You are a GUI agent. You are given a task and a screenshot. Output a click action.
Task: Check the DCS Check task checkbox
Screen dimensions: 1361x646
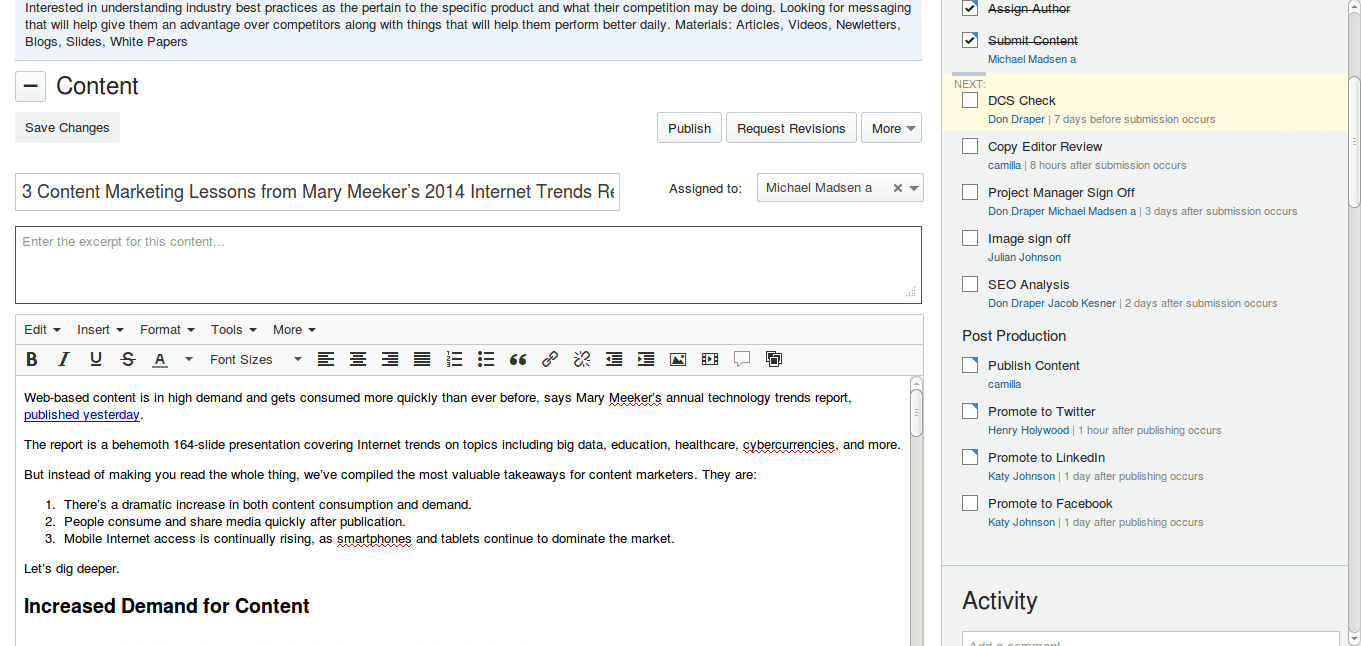tap(970, 100)
